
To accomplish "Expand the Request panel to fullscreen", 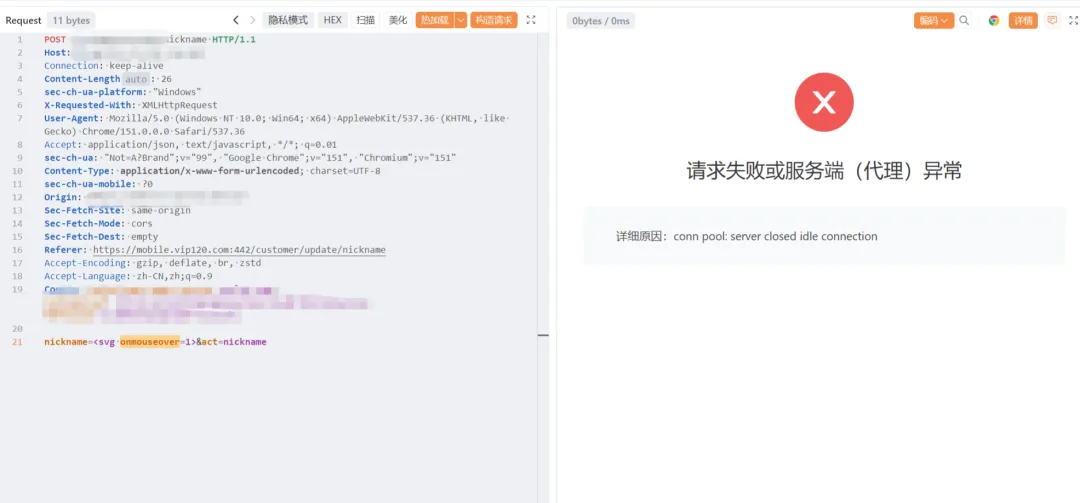I will (531, 20).
